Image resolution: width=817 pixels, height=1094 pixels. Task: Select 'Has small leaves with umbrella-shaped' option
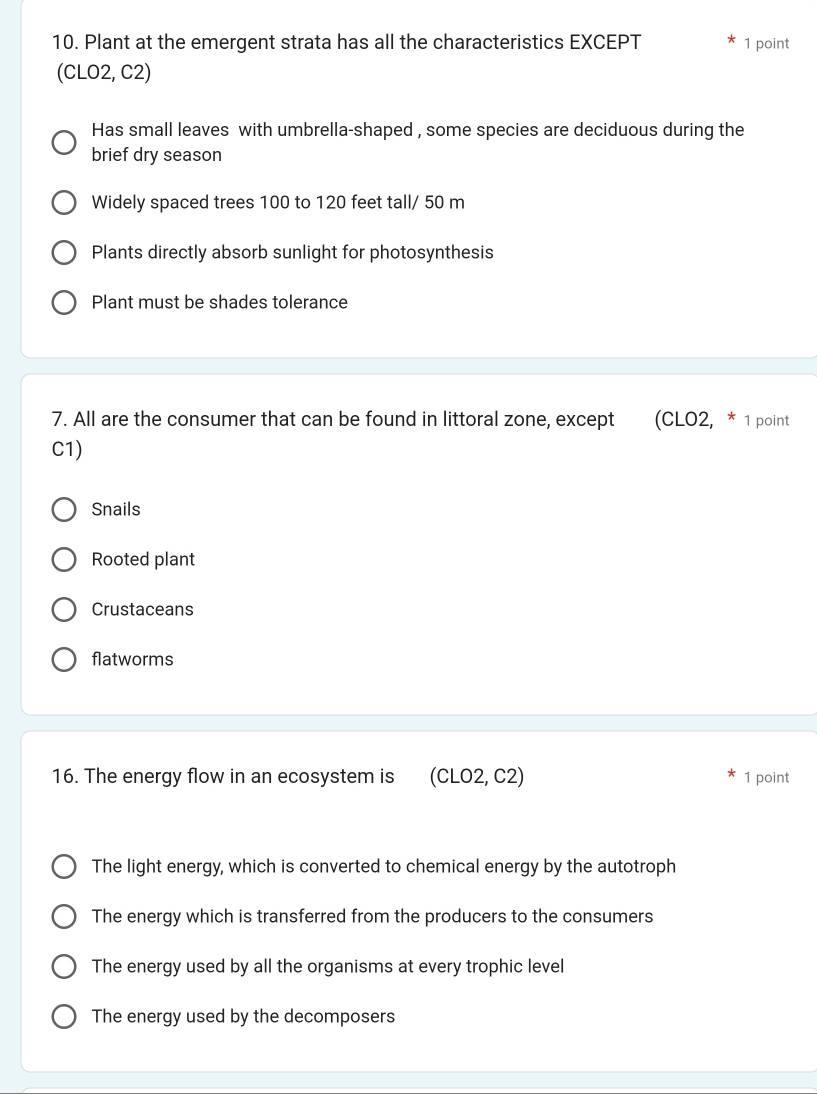click(x=63, y=143)
